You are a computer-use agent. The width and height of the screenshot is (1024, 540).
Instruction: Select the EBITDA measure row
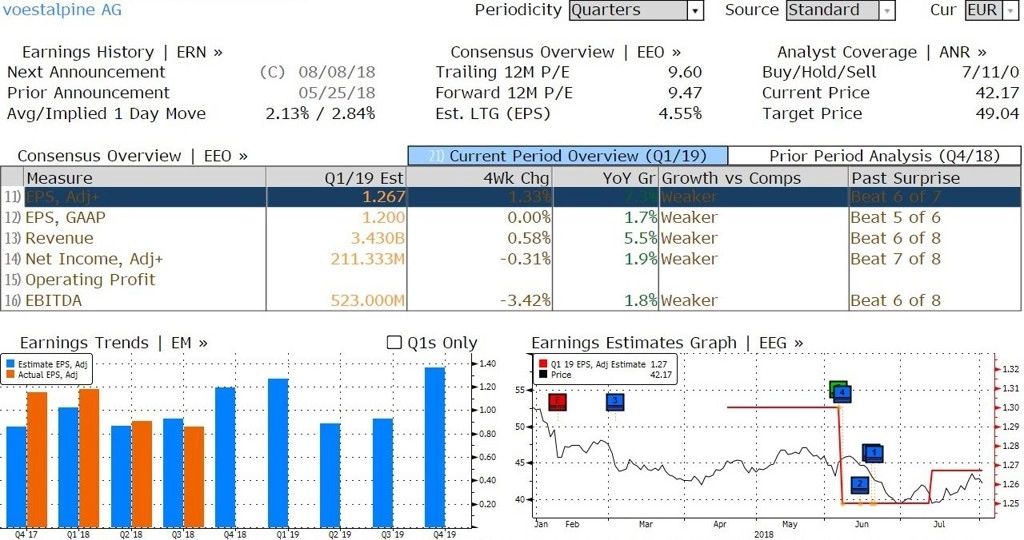(511, 300)
